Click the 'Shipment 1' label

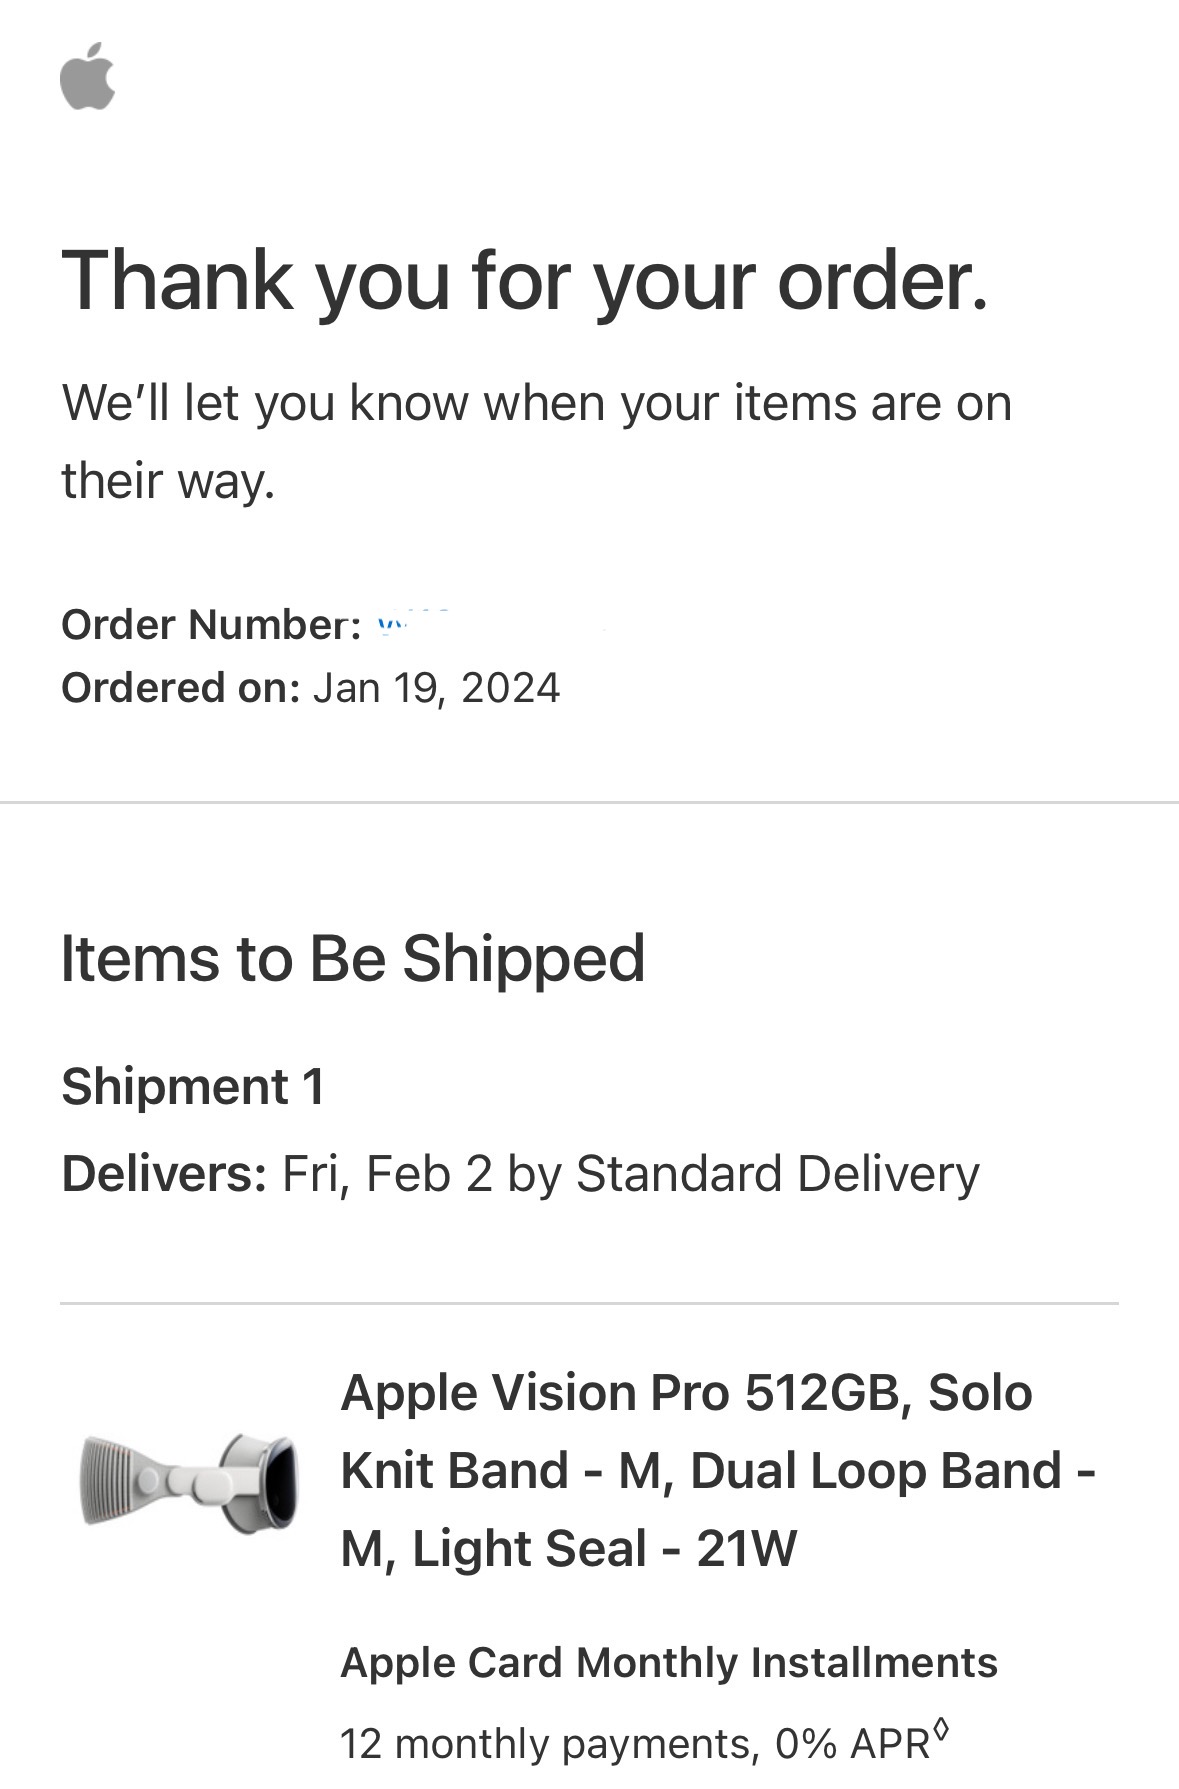[x=193, y=1086]
